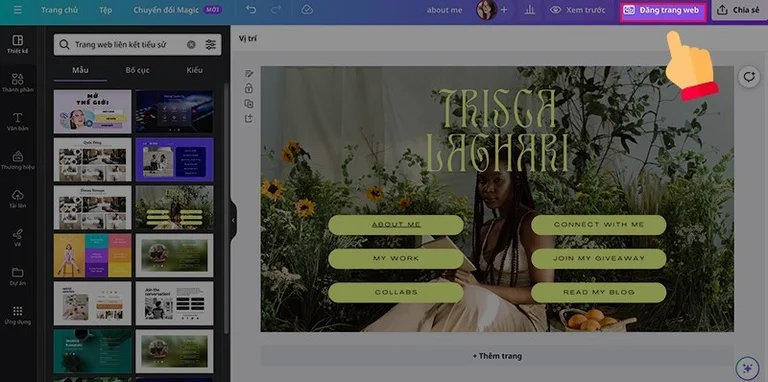Click the JOIN MY GIVEAWAY canvas button
The width and height of the screenshot is (768, 382).
599,259
